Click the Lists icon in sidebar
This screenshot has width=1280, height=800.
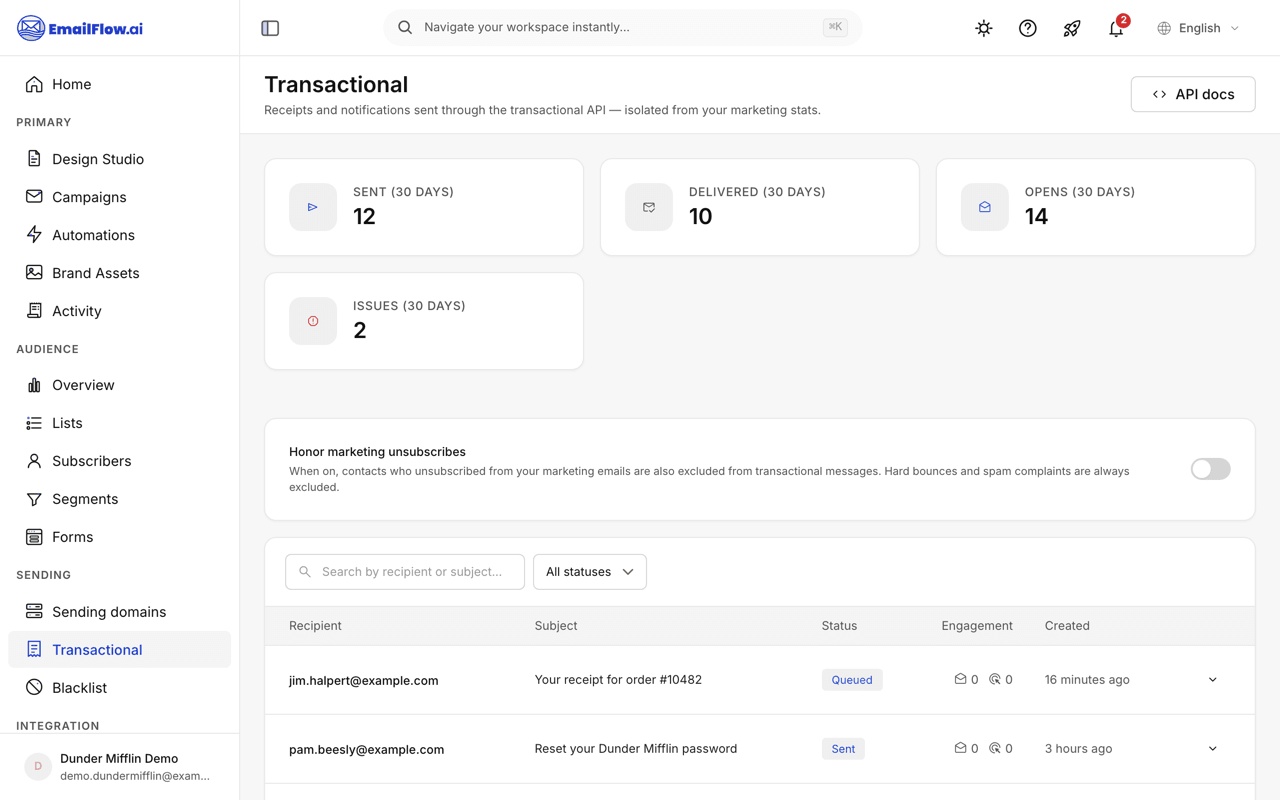pos(34,423)
